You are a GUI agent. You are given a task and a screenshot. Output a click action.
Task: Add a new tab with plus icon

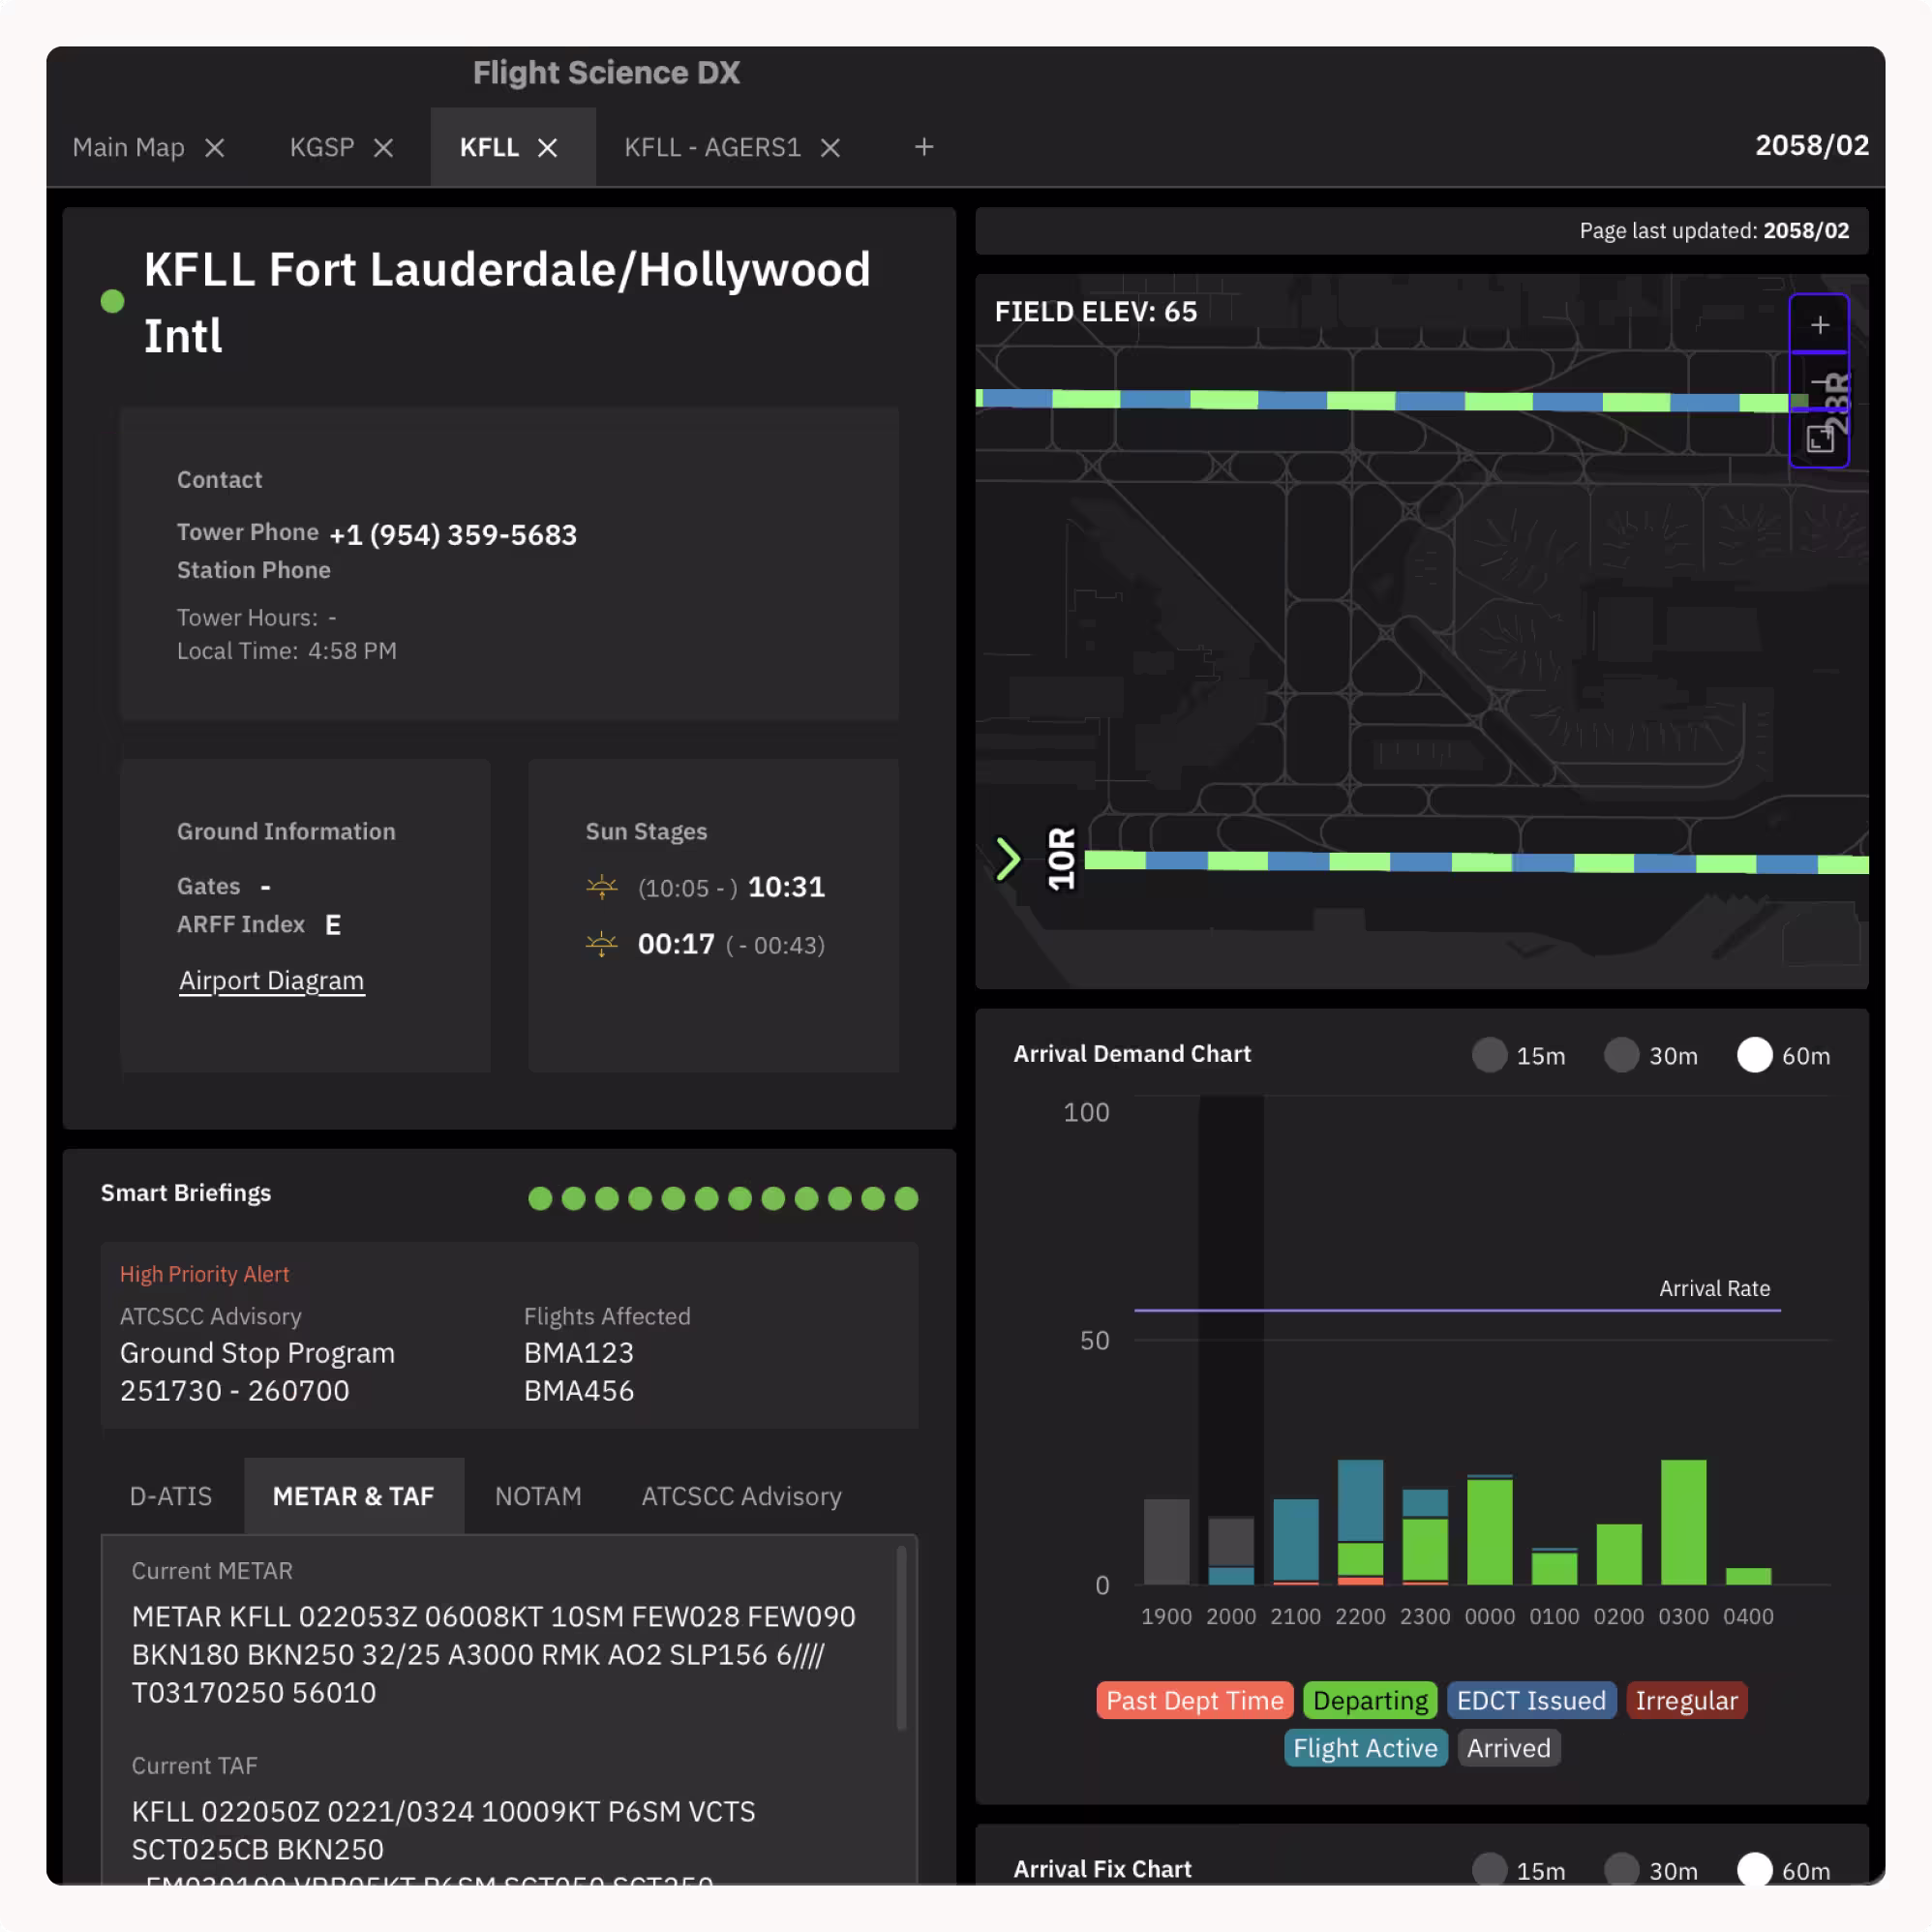(x=924, y=147)
